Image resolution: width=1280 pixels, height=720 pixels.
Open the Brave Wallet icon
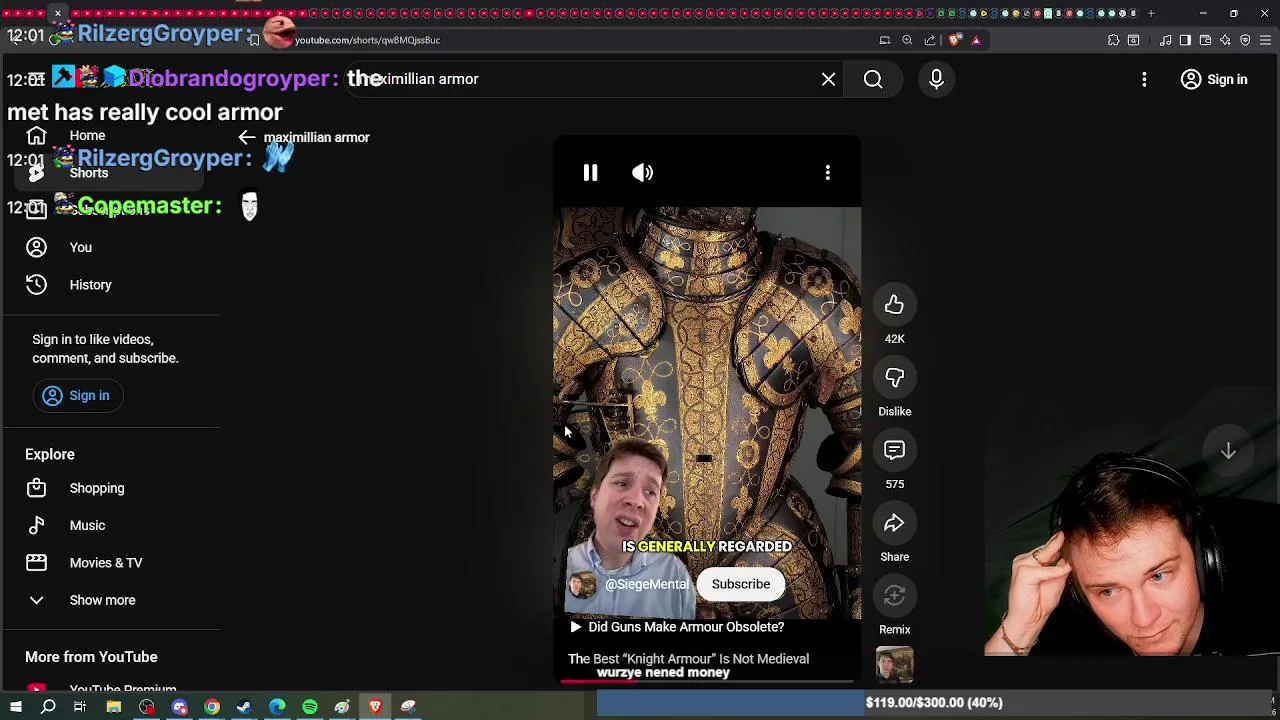coord(1205,40)
